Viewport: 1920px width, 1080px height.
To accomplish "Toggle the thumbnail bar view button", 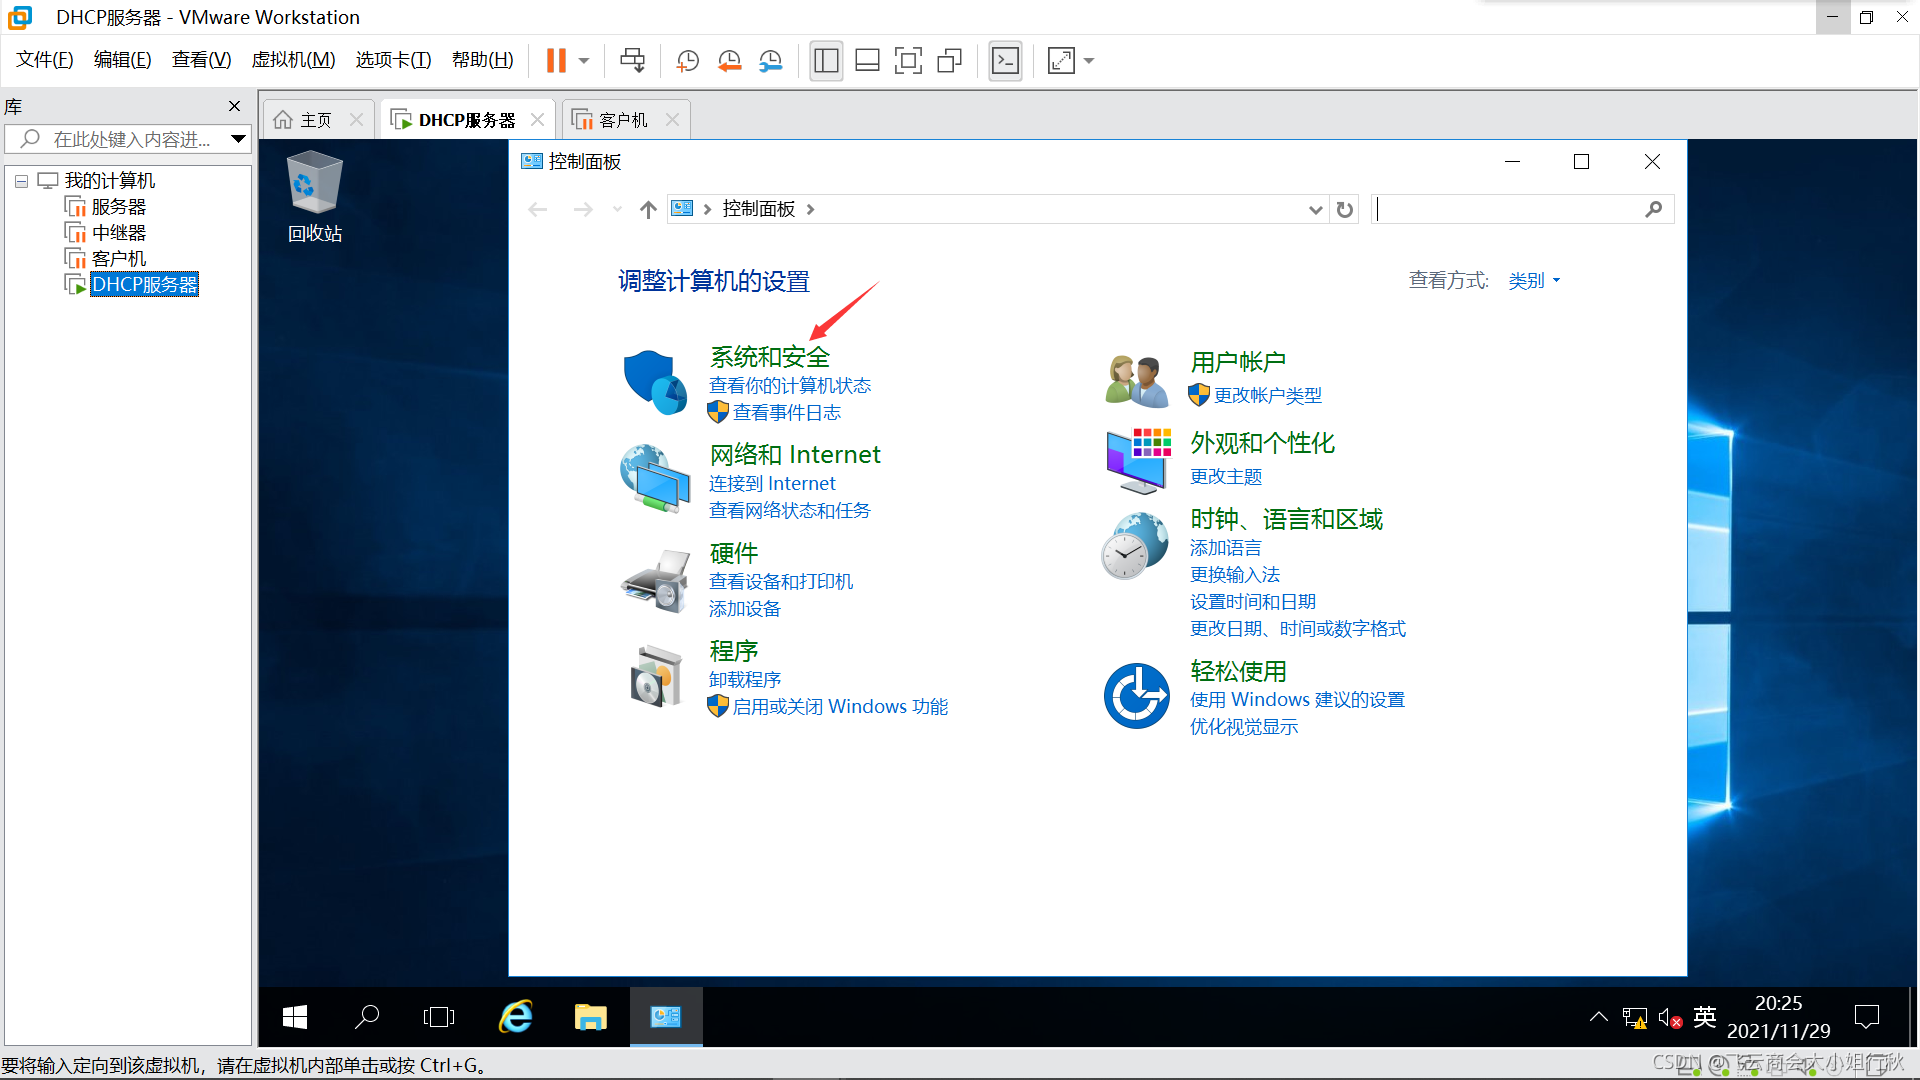I will tap(867, 61).
